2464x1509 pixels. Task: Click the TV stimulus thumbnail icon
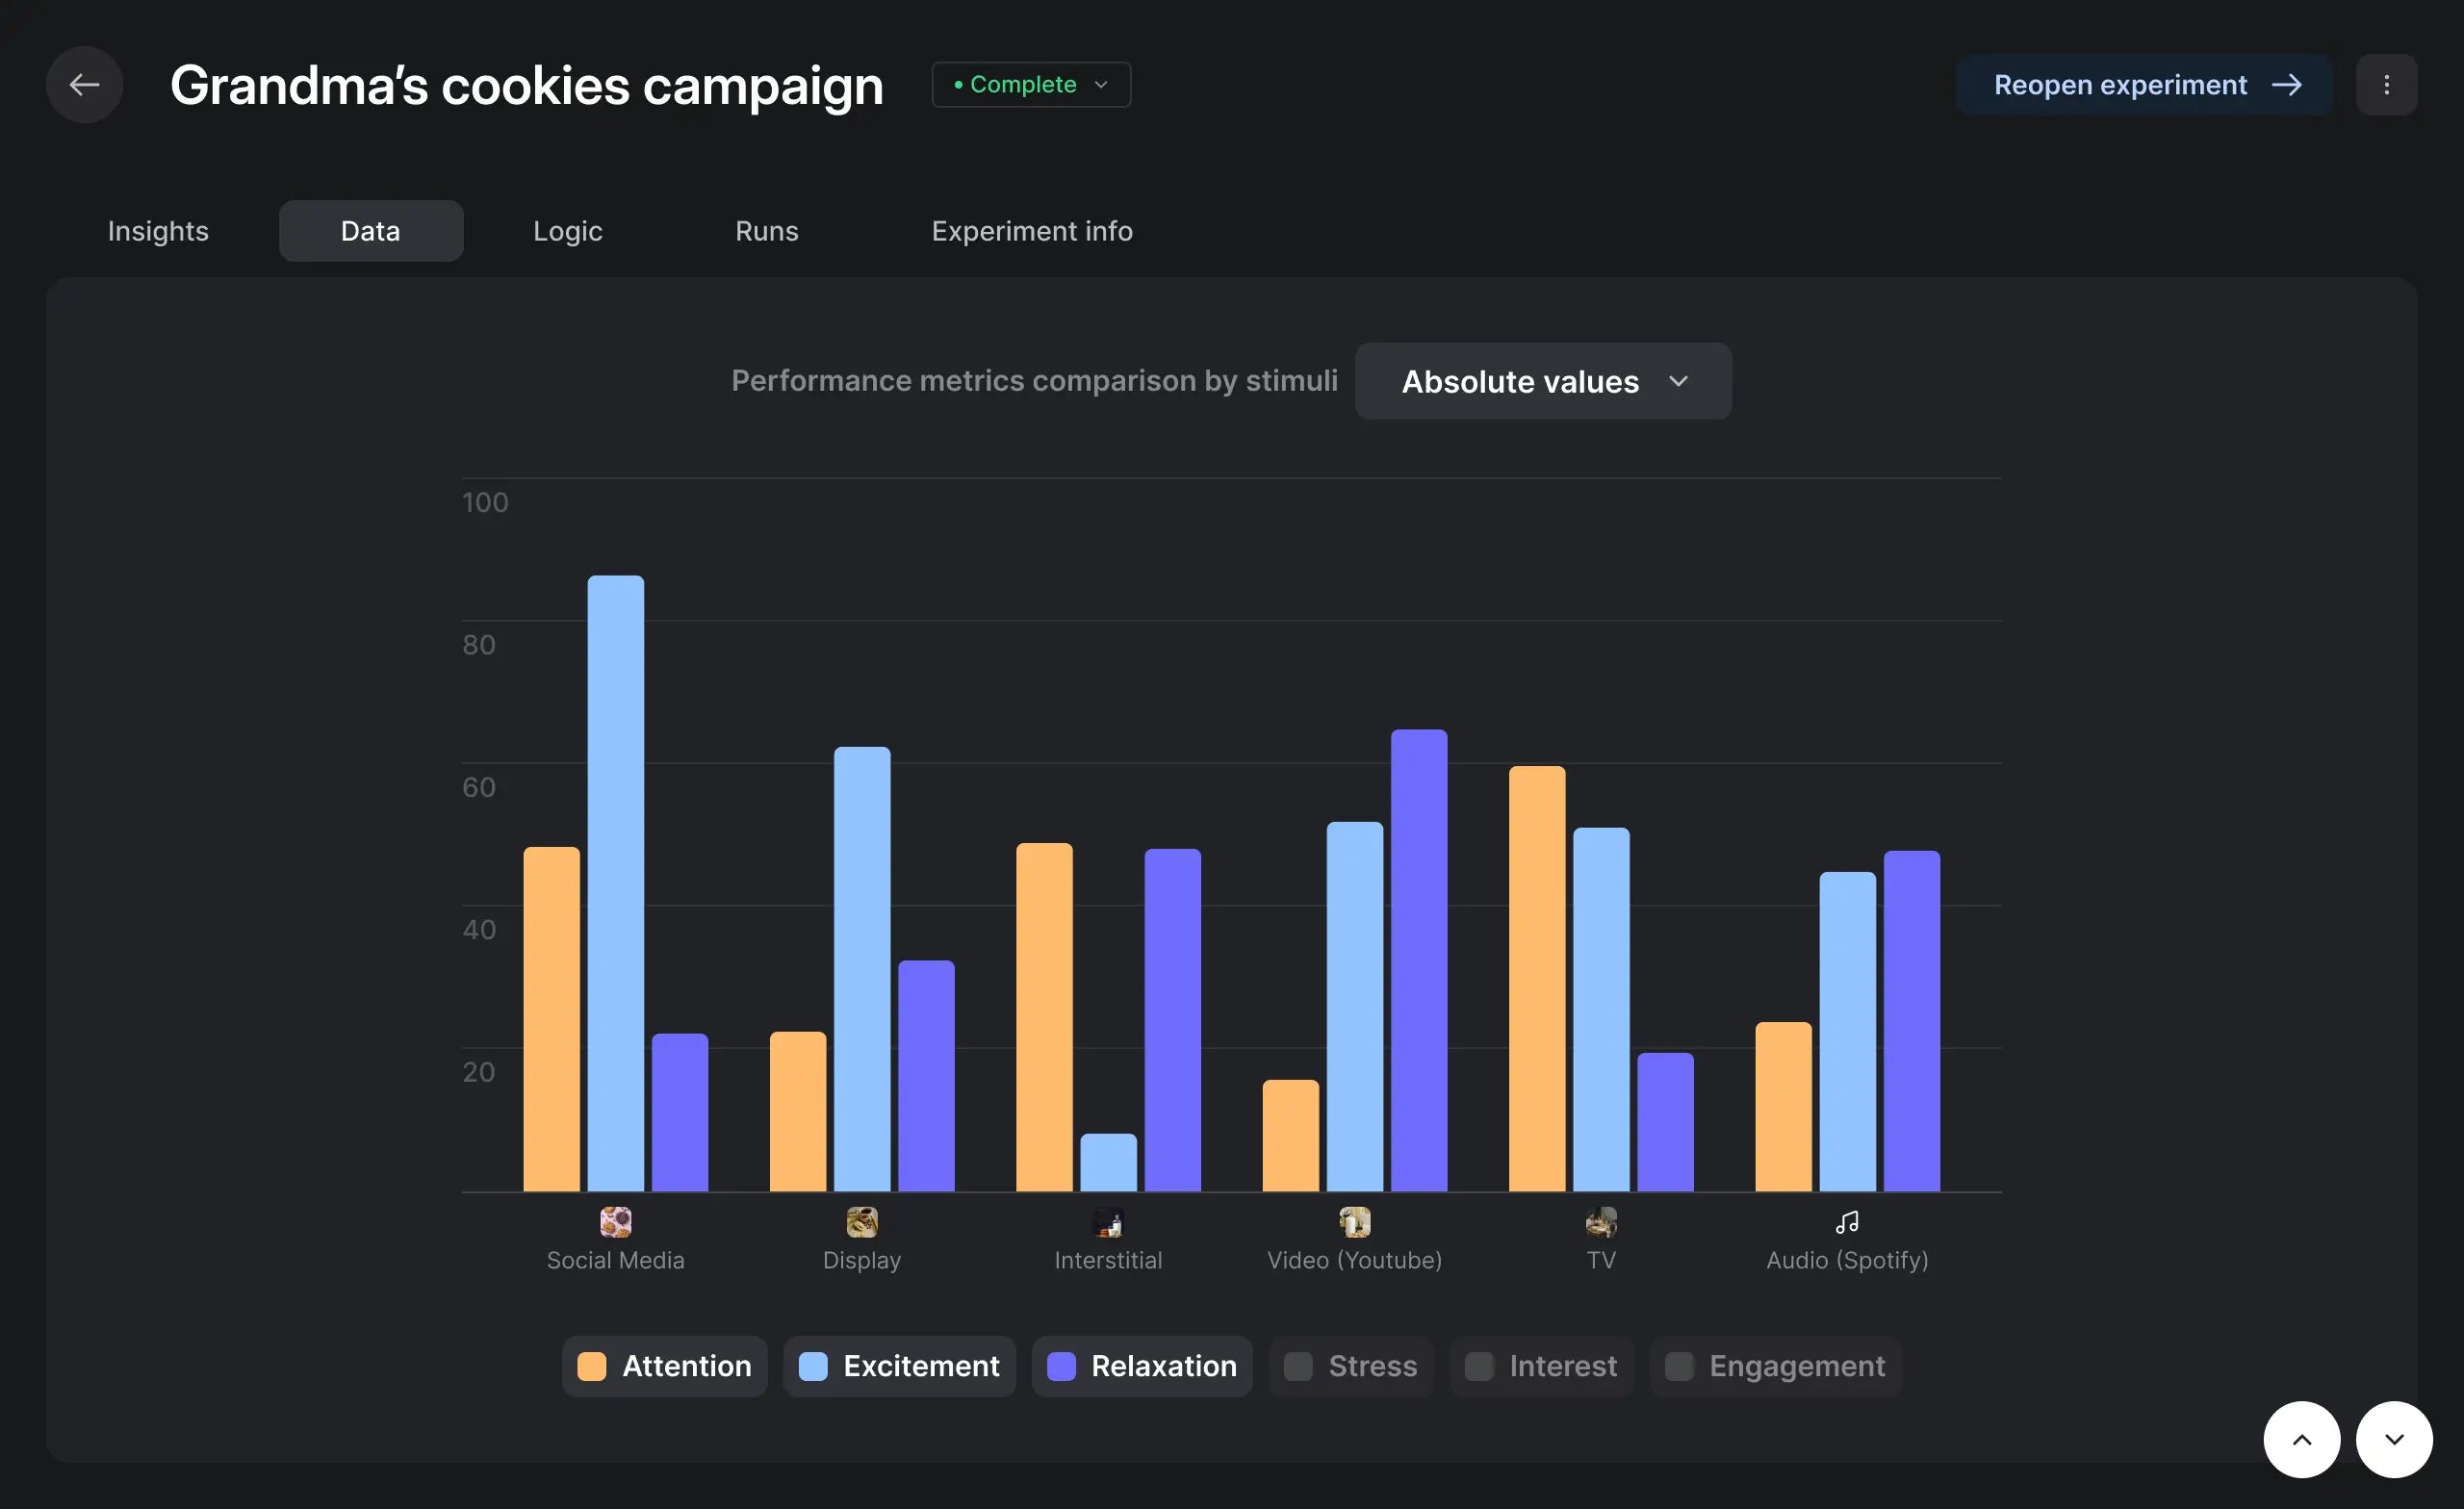(1601, 1221)
